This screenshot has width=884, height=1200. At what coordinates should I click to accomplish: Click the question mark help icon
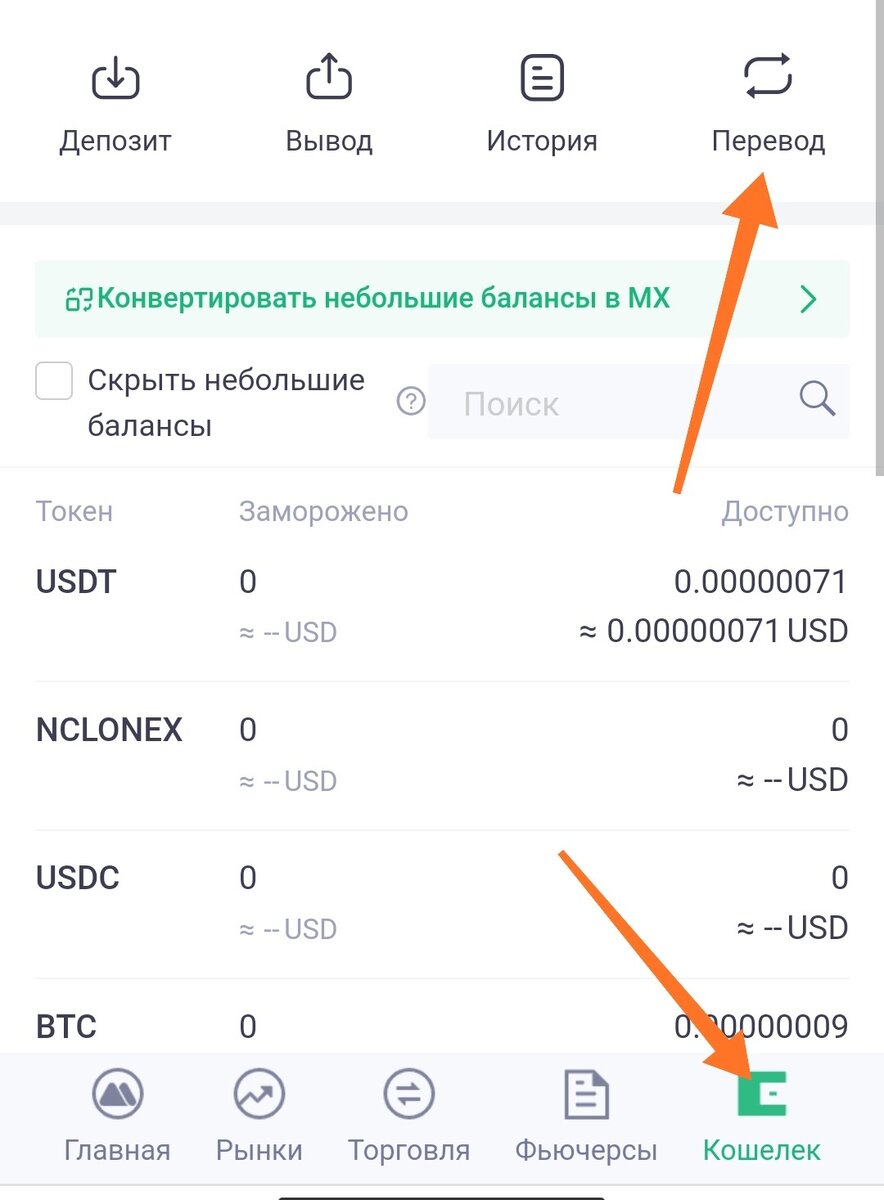coord(411,402)
